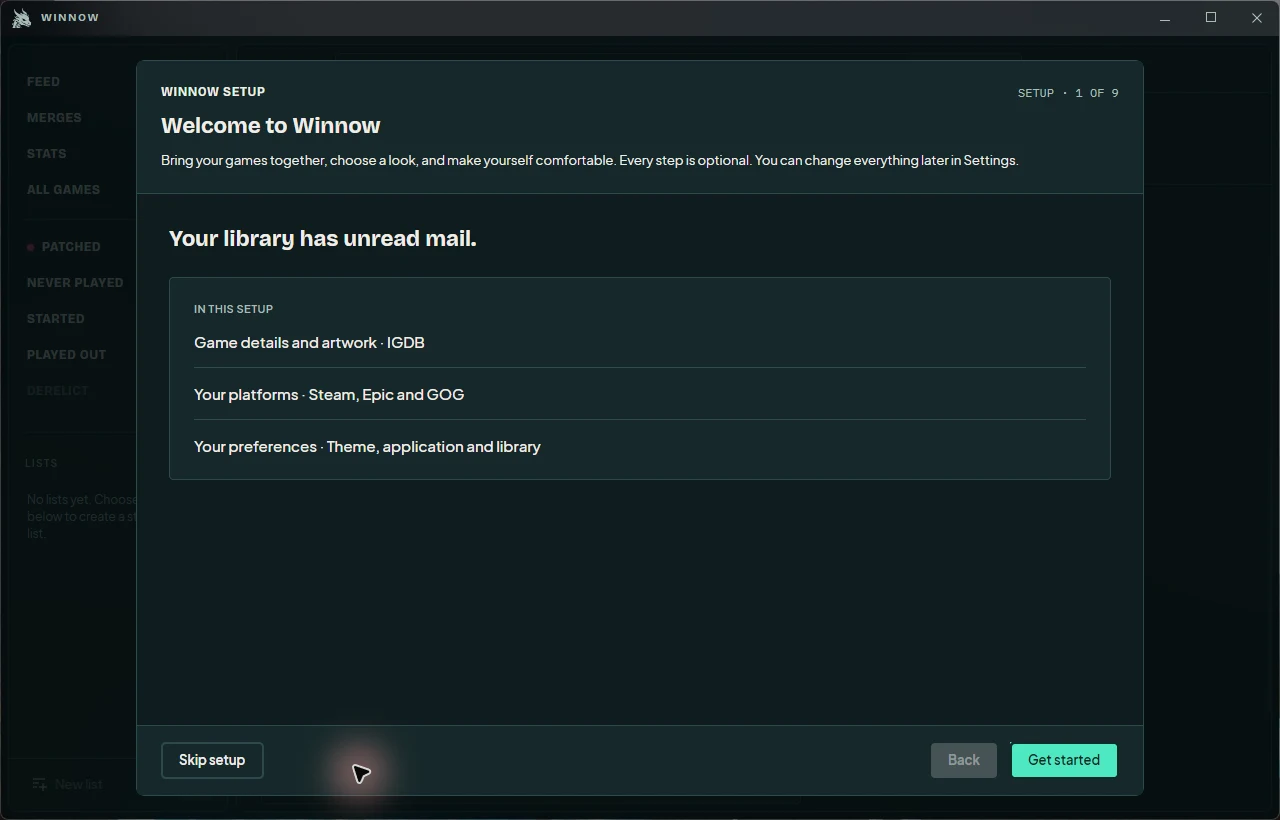Click 'Game details and artwork · IGDB' row
The image size is (1280, 820).
(x=640, y=342)
